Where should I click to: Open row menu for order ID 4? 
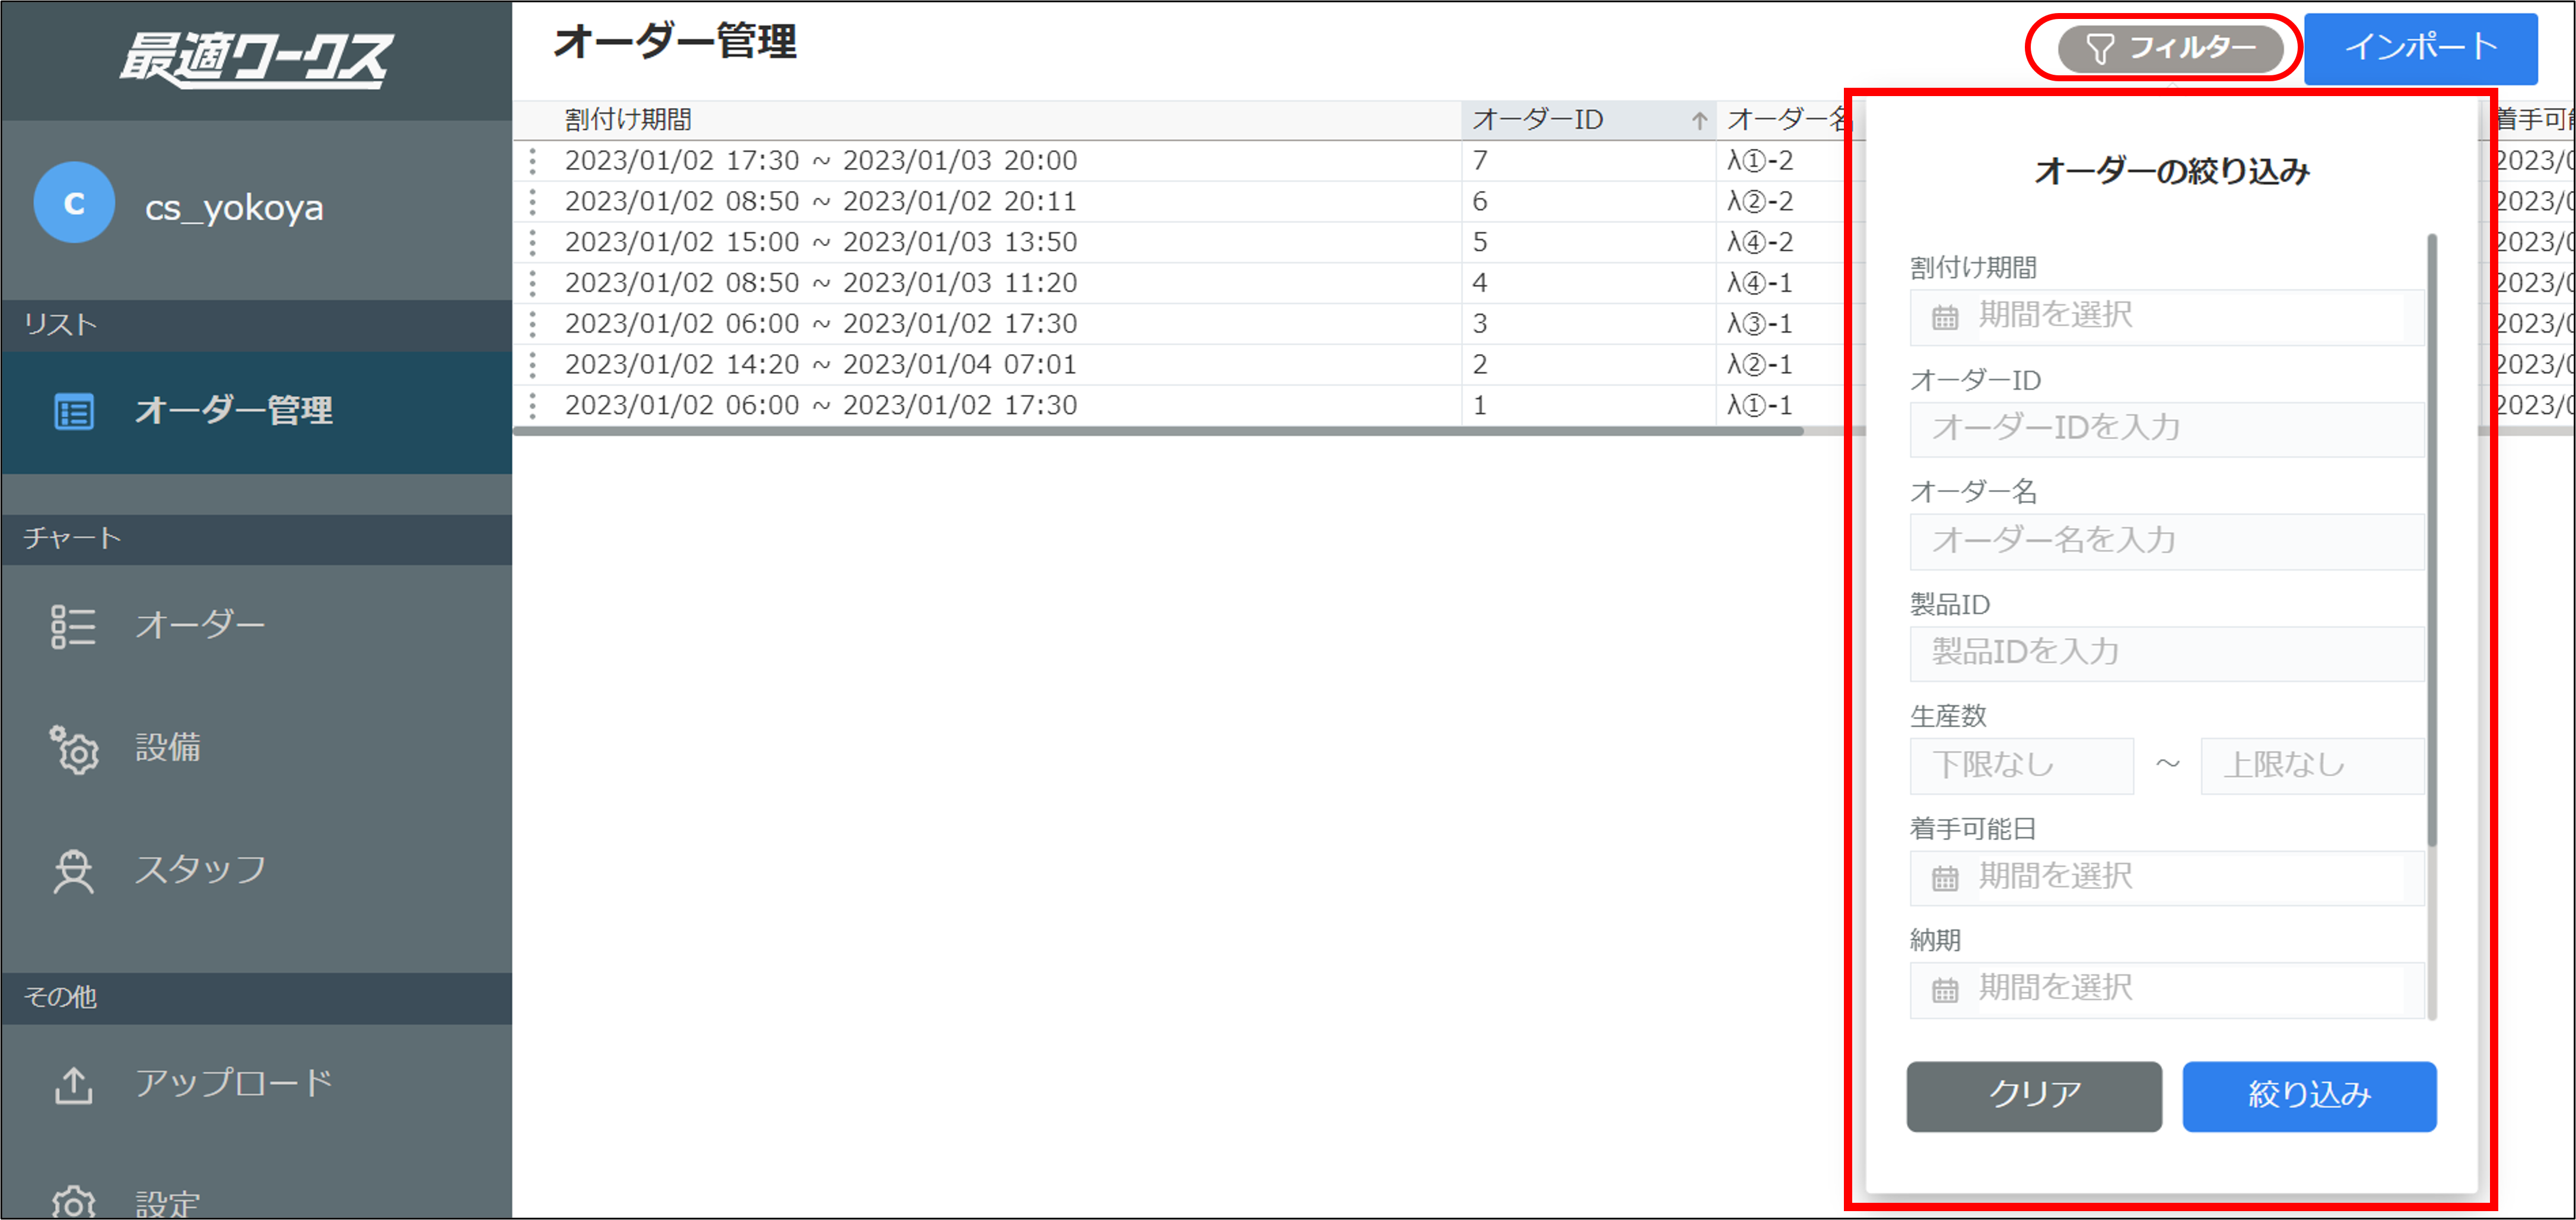pos(533,284)
